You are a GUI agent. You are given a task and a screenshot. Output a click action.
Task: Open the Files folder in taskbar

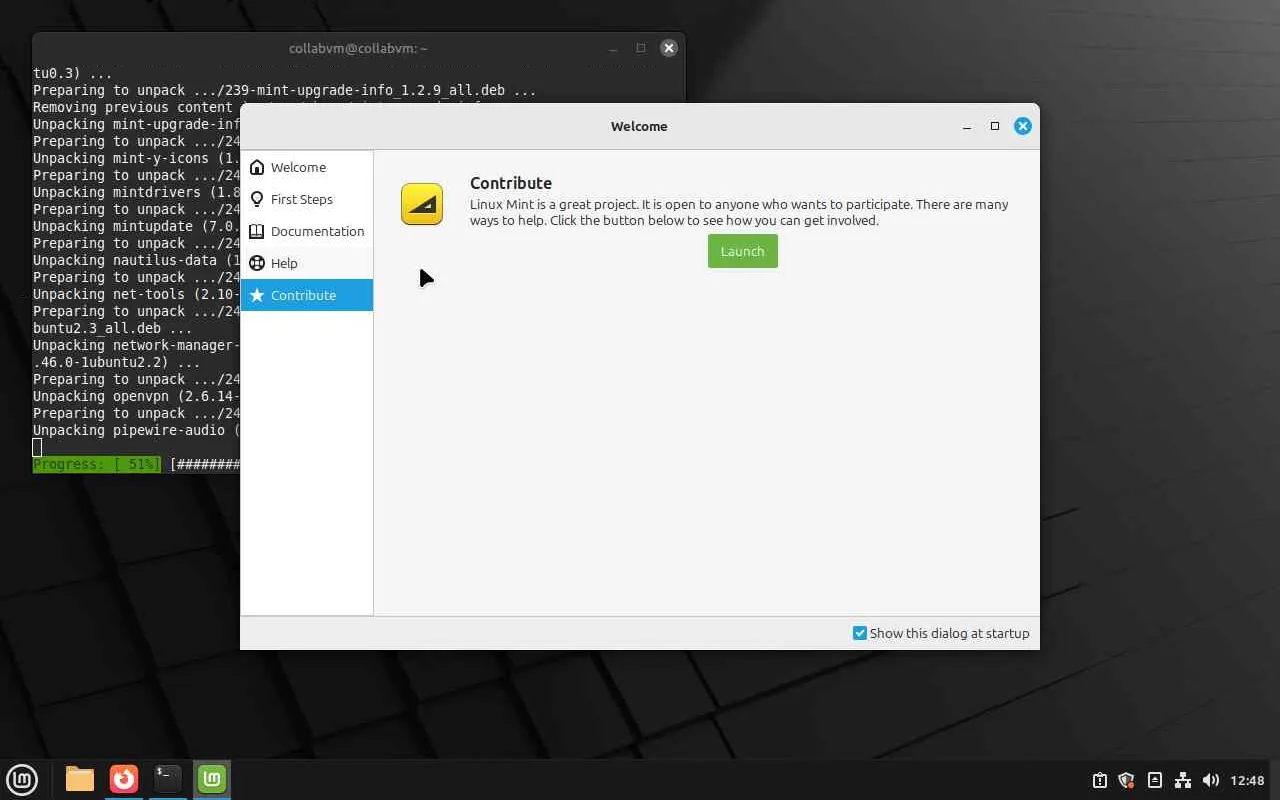[x=80, y=779]
